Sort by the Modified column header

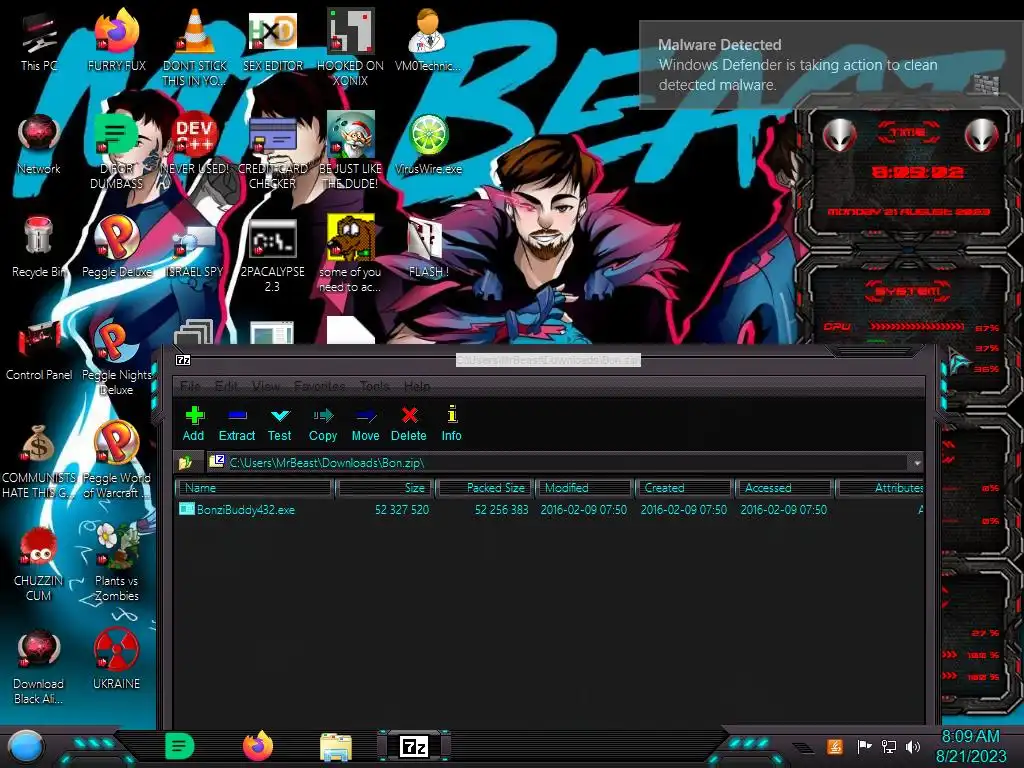(584, 488)
